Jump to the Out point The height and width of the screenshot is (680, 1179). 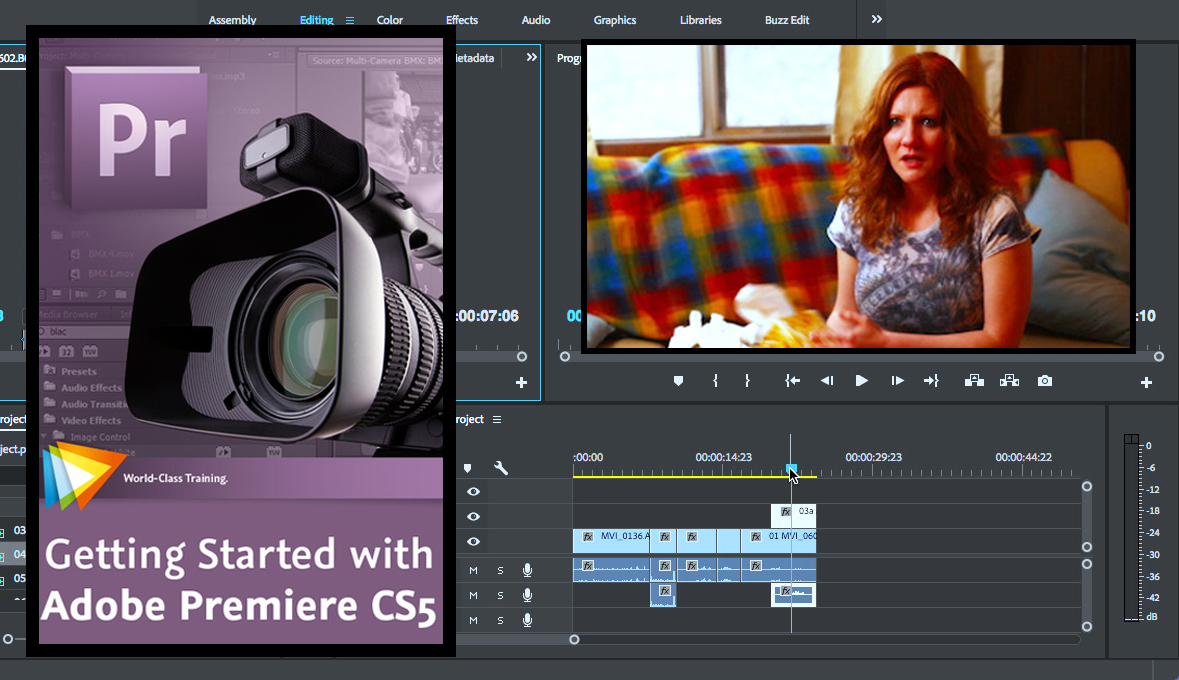coord(932,381)
